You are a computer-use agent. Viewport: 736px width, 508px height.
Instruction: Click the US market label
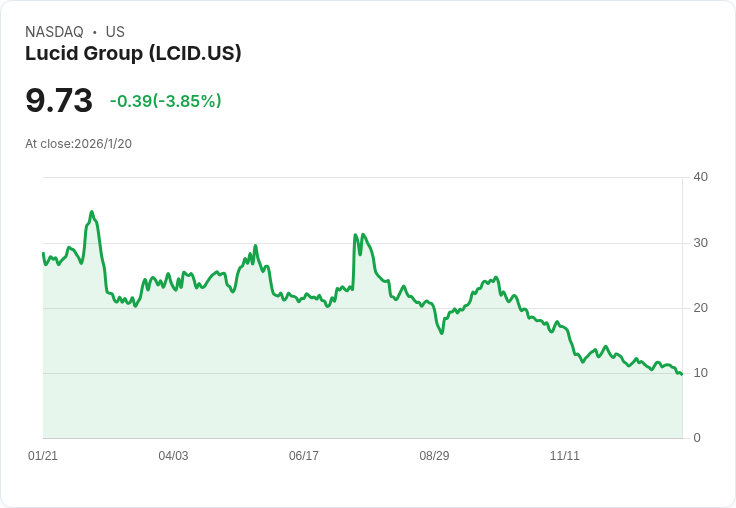pos(115,32)
